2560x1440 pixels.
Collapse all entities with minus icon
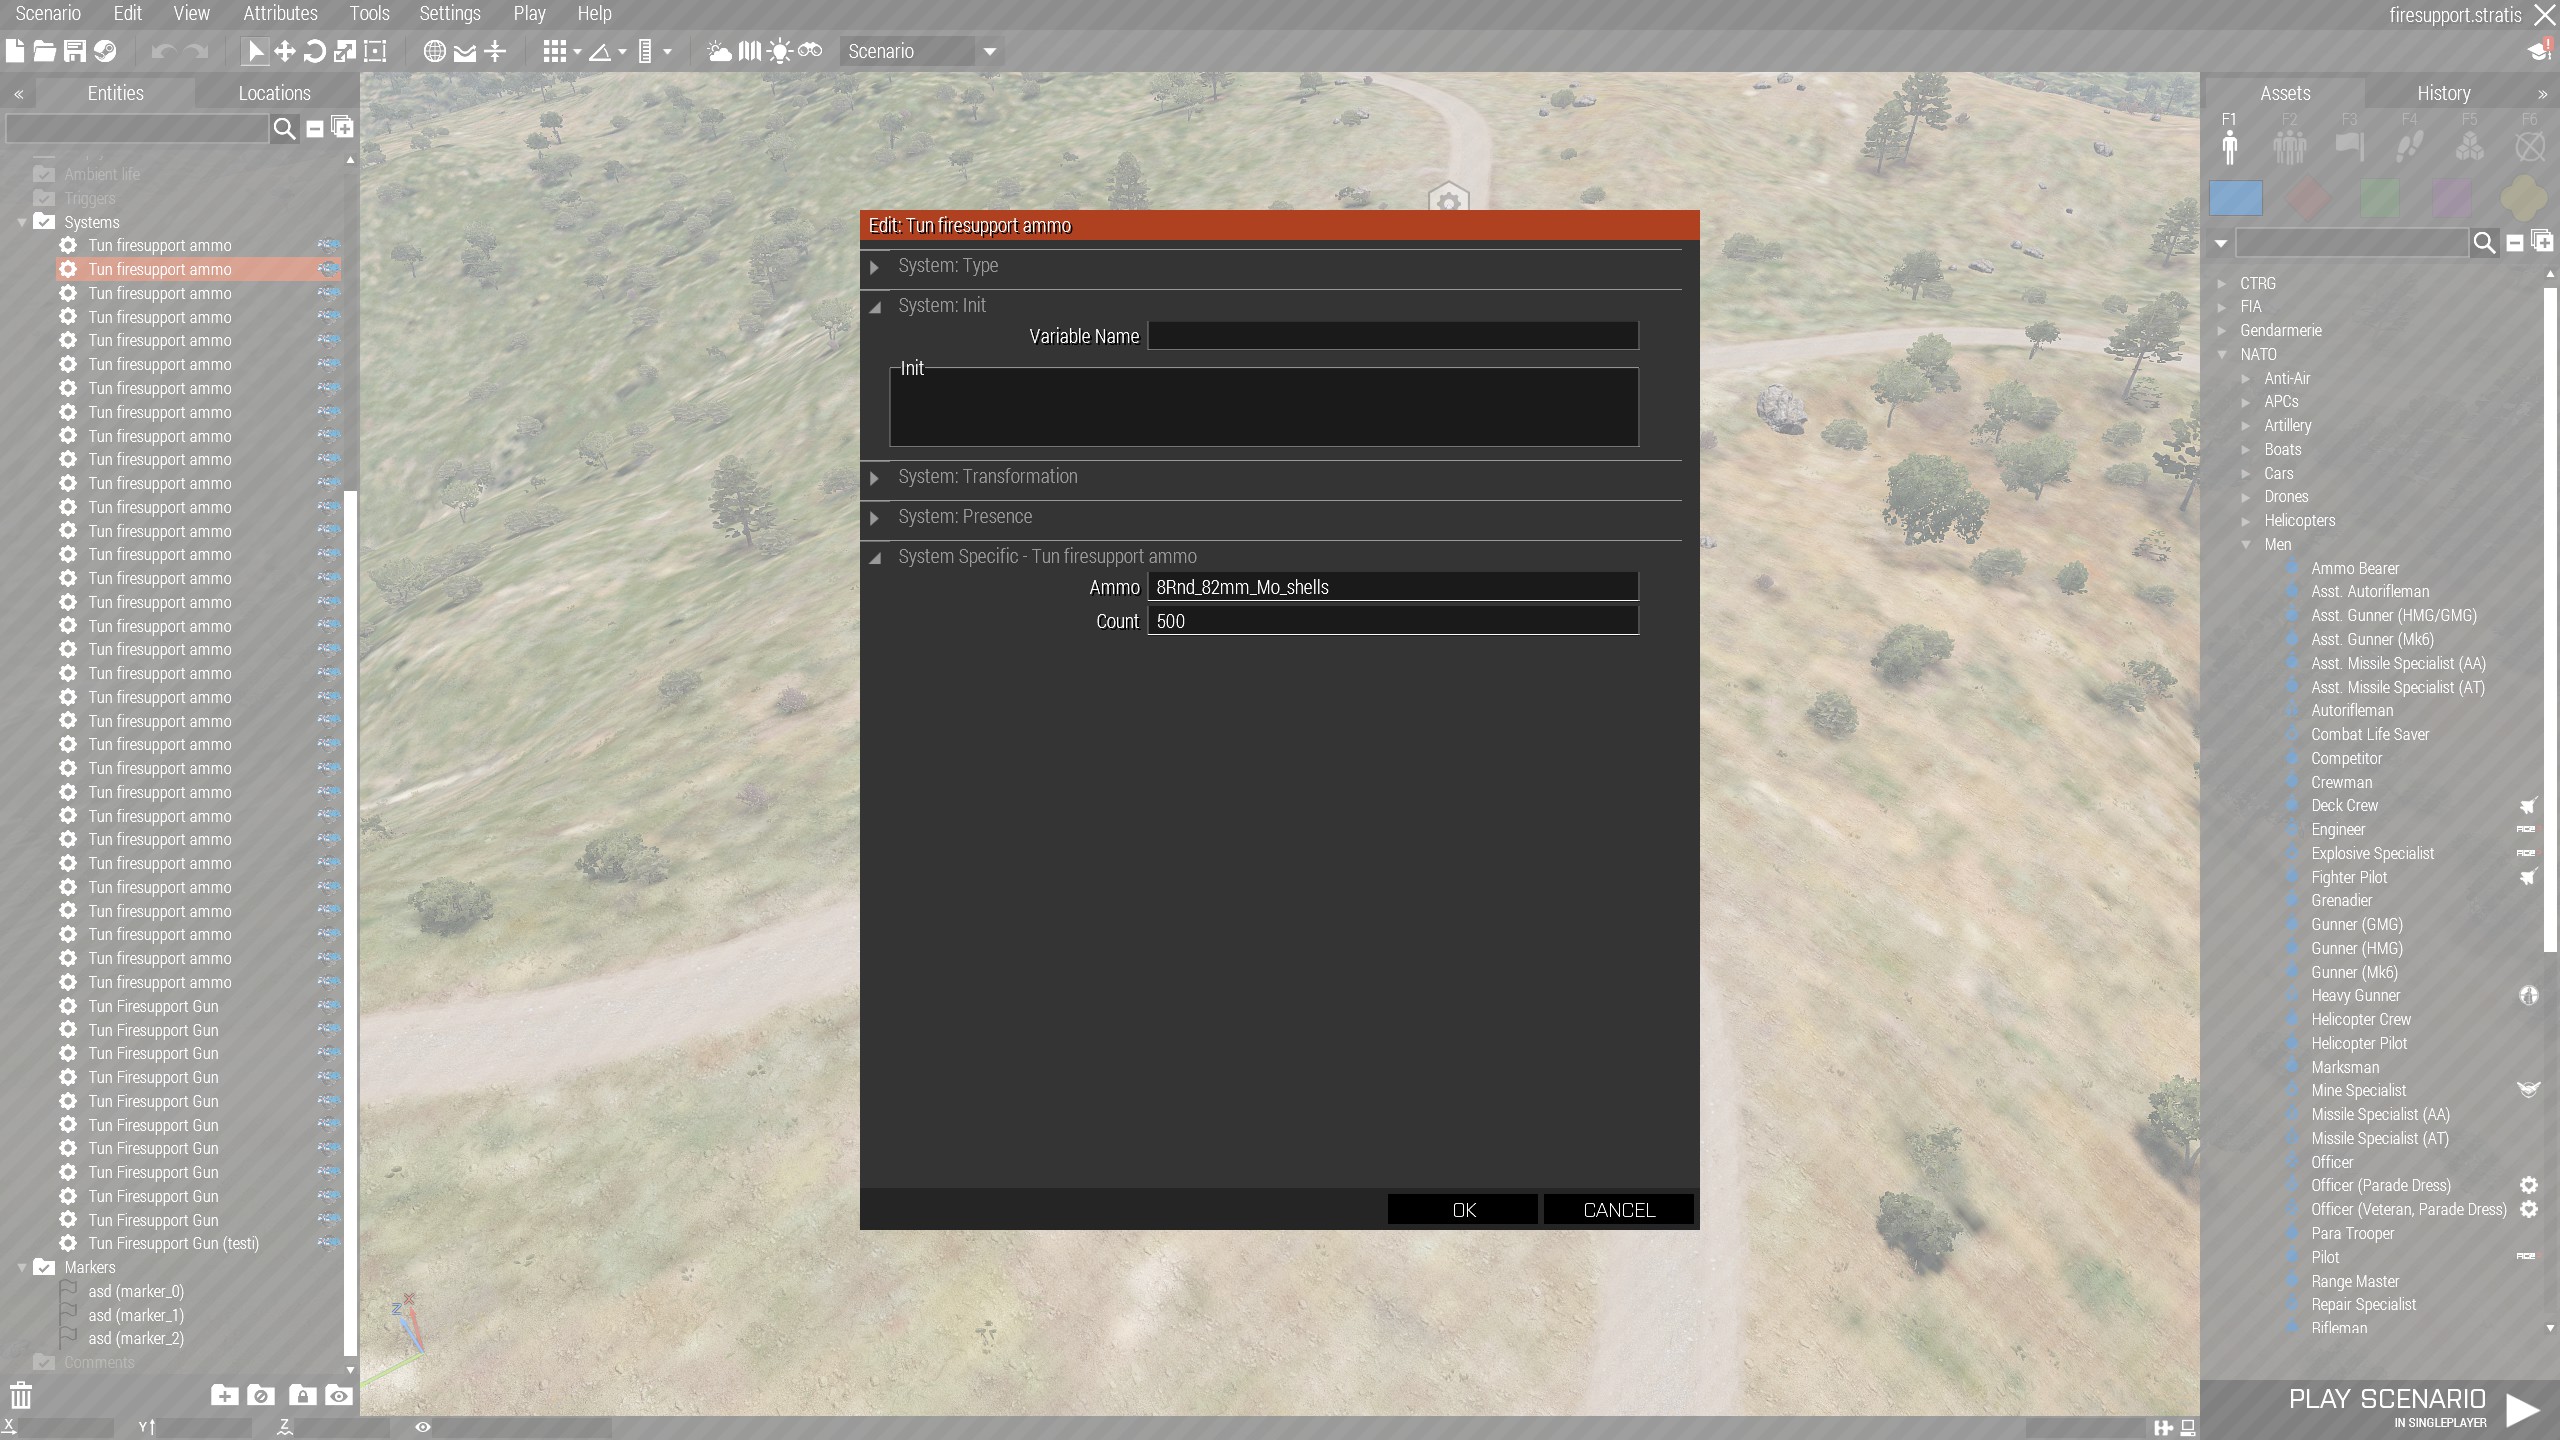click(314, 128)
